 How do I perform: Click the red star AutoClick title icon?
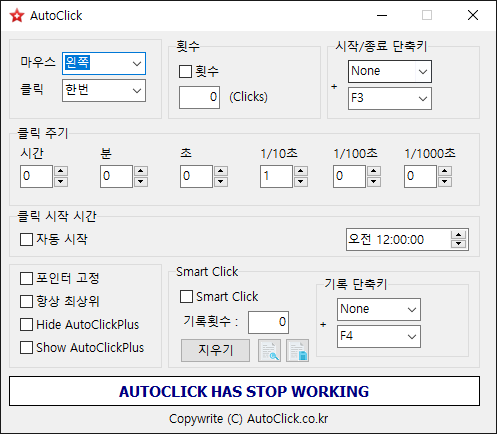pyautogui.click(x=17, y=16)
